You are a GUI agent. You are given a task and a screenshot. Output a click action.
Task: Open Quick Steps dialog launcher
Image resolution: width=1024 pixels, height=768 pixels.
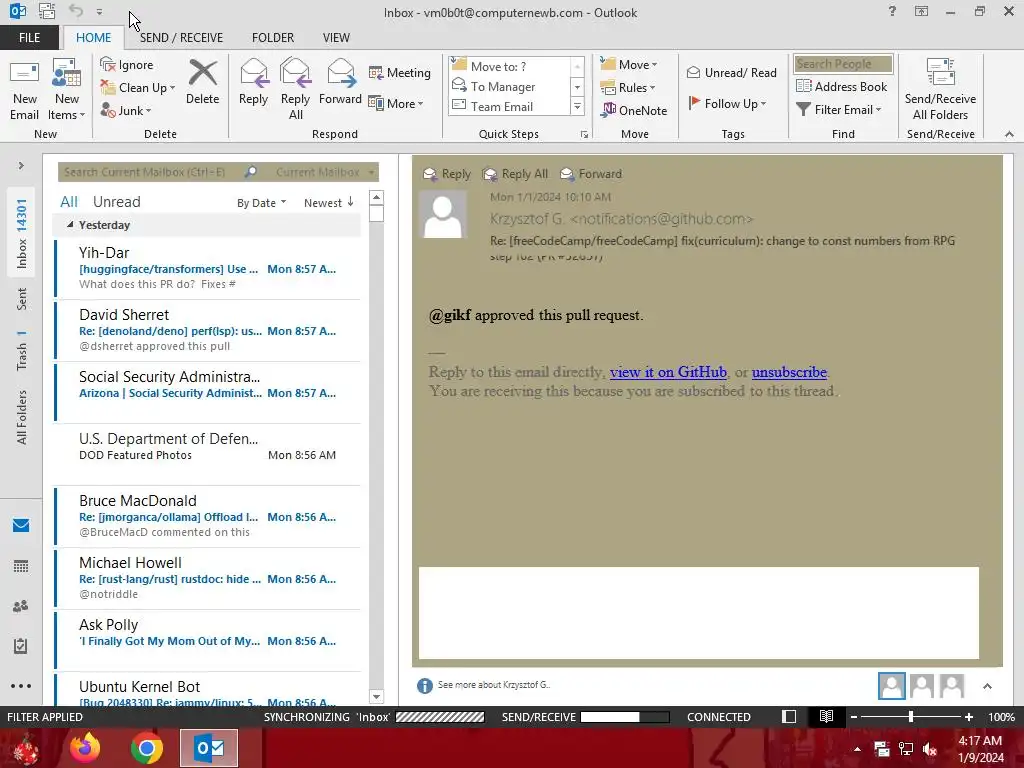(x=584, y=135)
